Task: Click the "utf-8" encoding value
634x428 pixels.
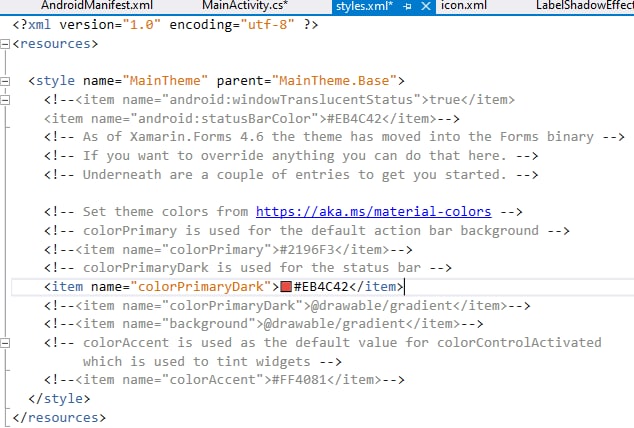Action: click(x=268, y=25)
